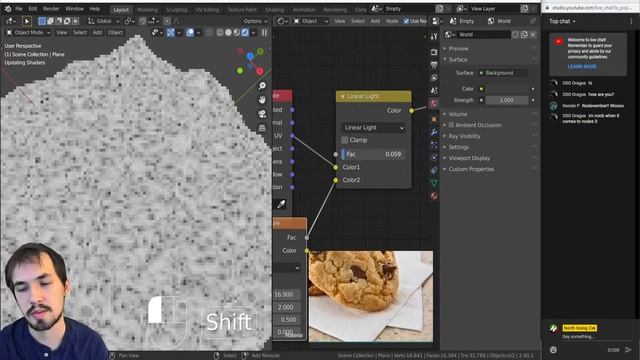Switch to rendered shading mode
640x360 pixels.
coord(245,32)
